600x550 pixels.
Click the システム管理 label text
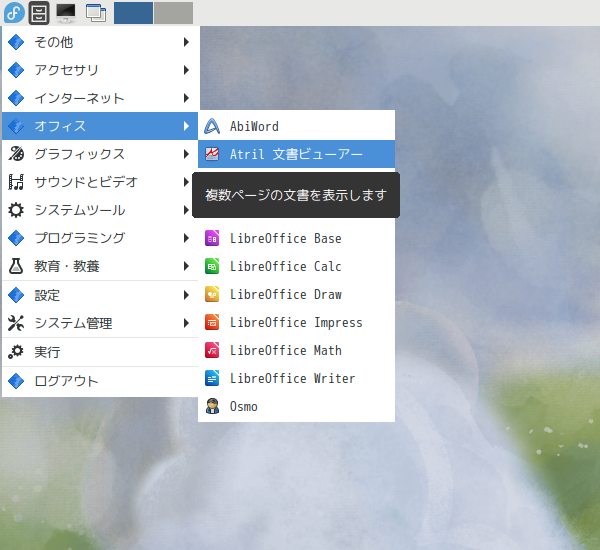coord(73,323)
